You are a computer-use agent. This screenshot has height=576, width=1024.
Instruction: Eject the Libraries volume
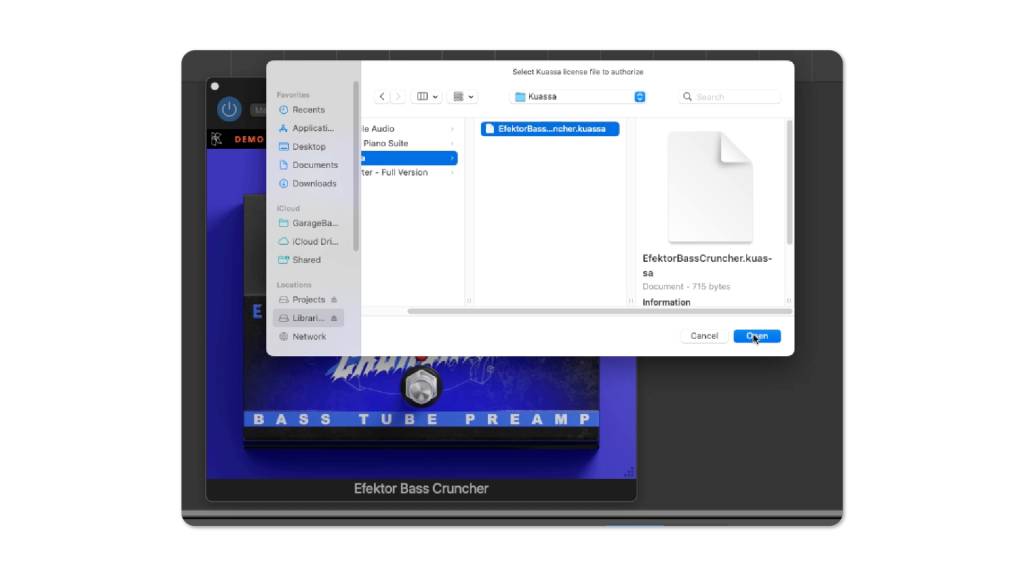(331, 317)
